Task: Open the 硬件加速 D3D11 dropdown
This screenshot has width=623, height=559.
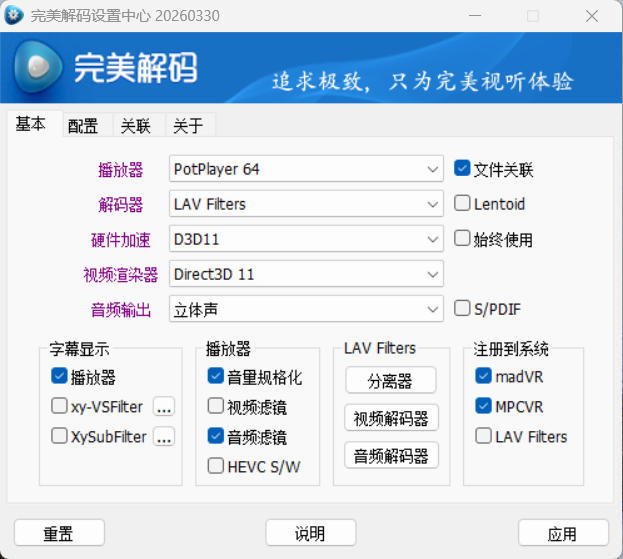Action: click(x=433, y=239)
